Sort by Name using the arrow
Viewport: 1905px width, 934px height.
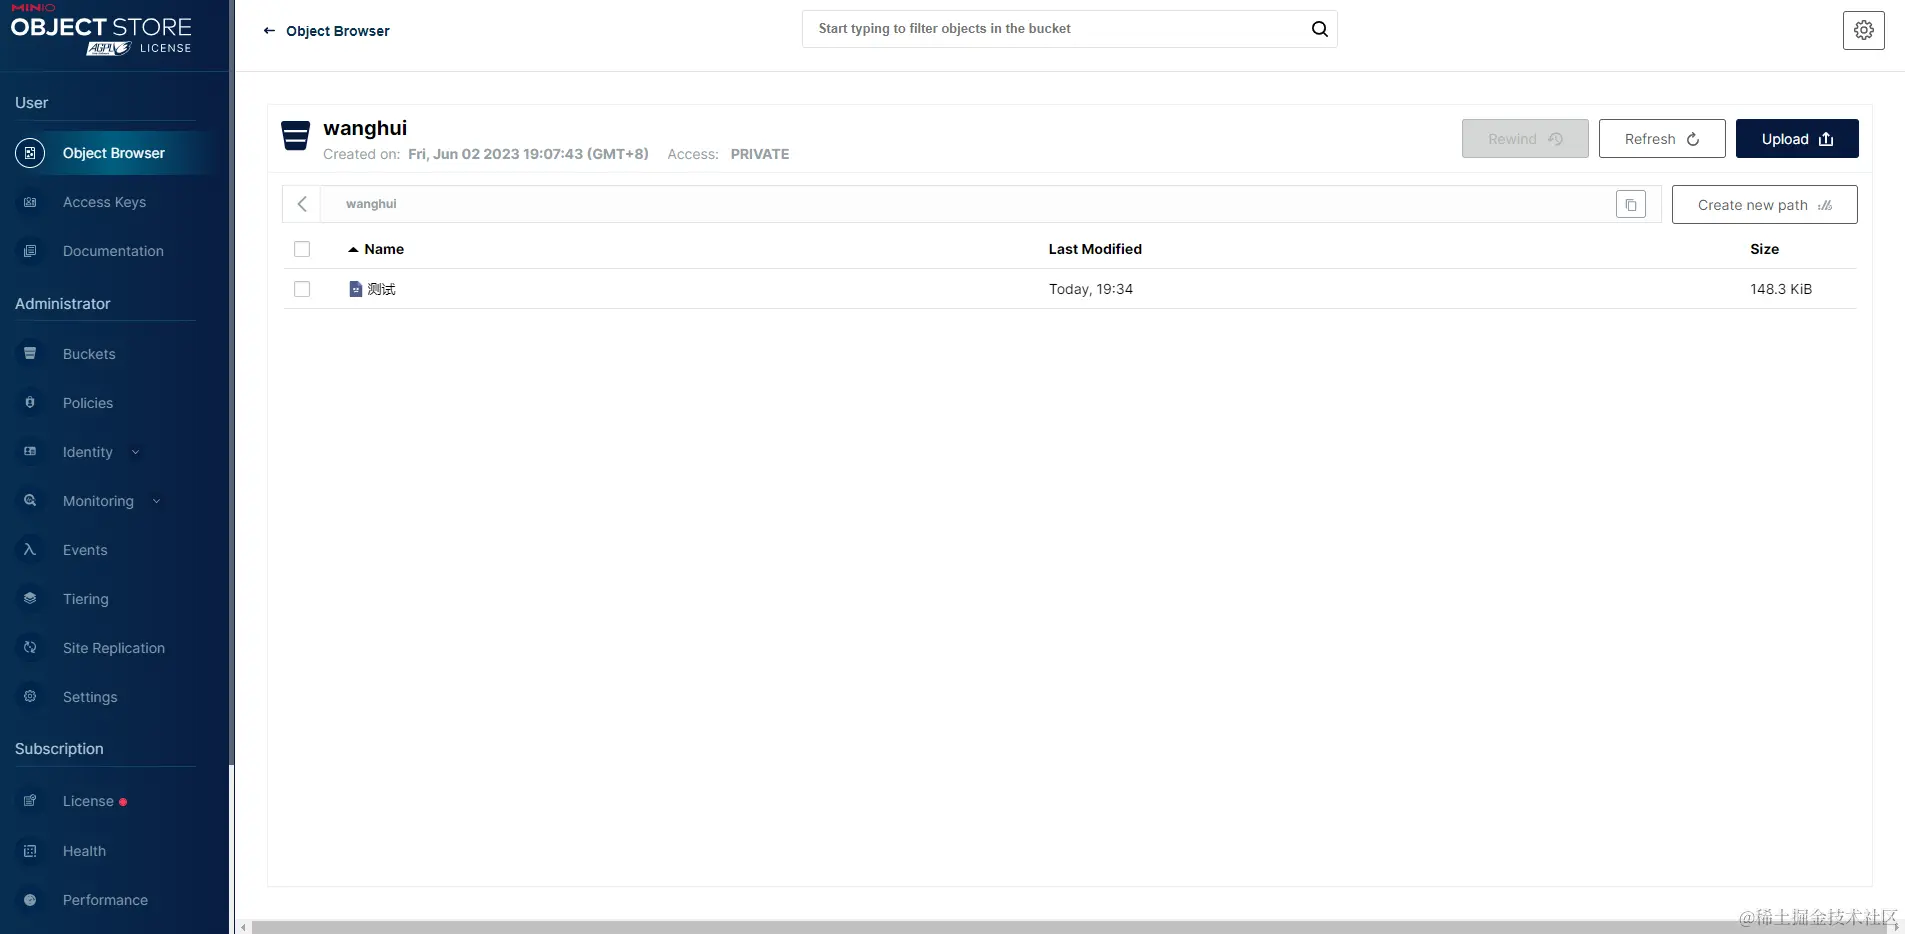pyautogui.click(x=353, y=249)
